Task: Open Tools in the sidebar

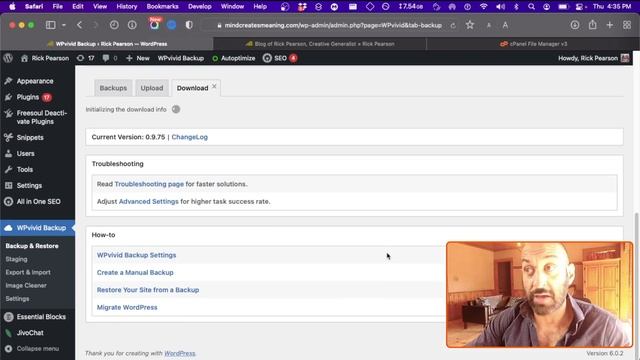Action: coord(24,169)
